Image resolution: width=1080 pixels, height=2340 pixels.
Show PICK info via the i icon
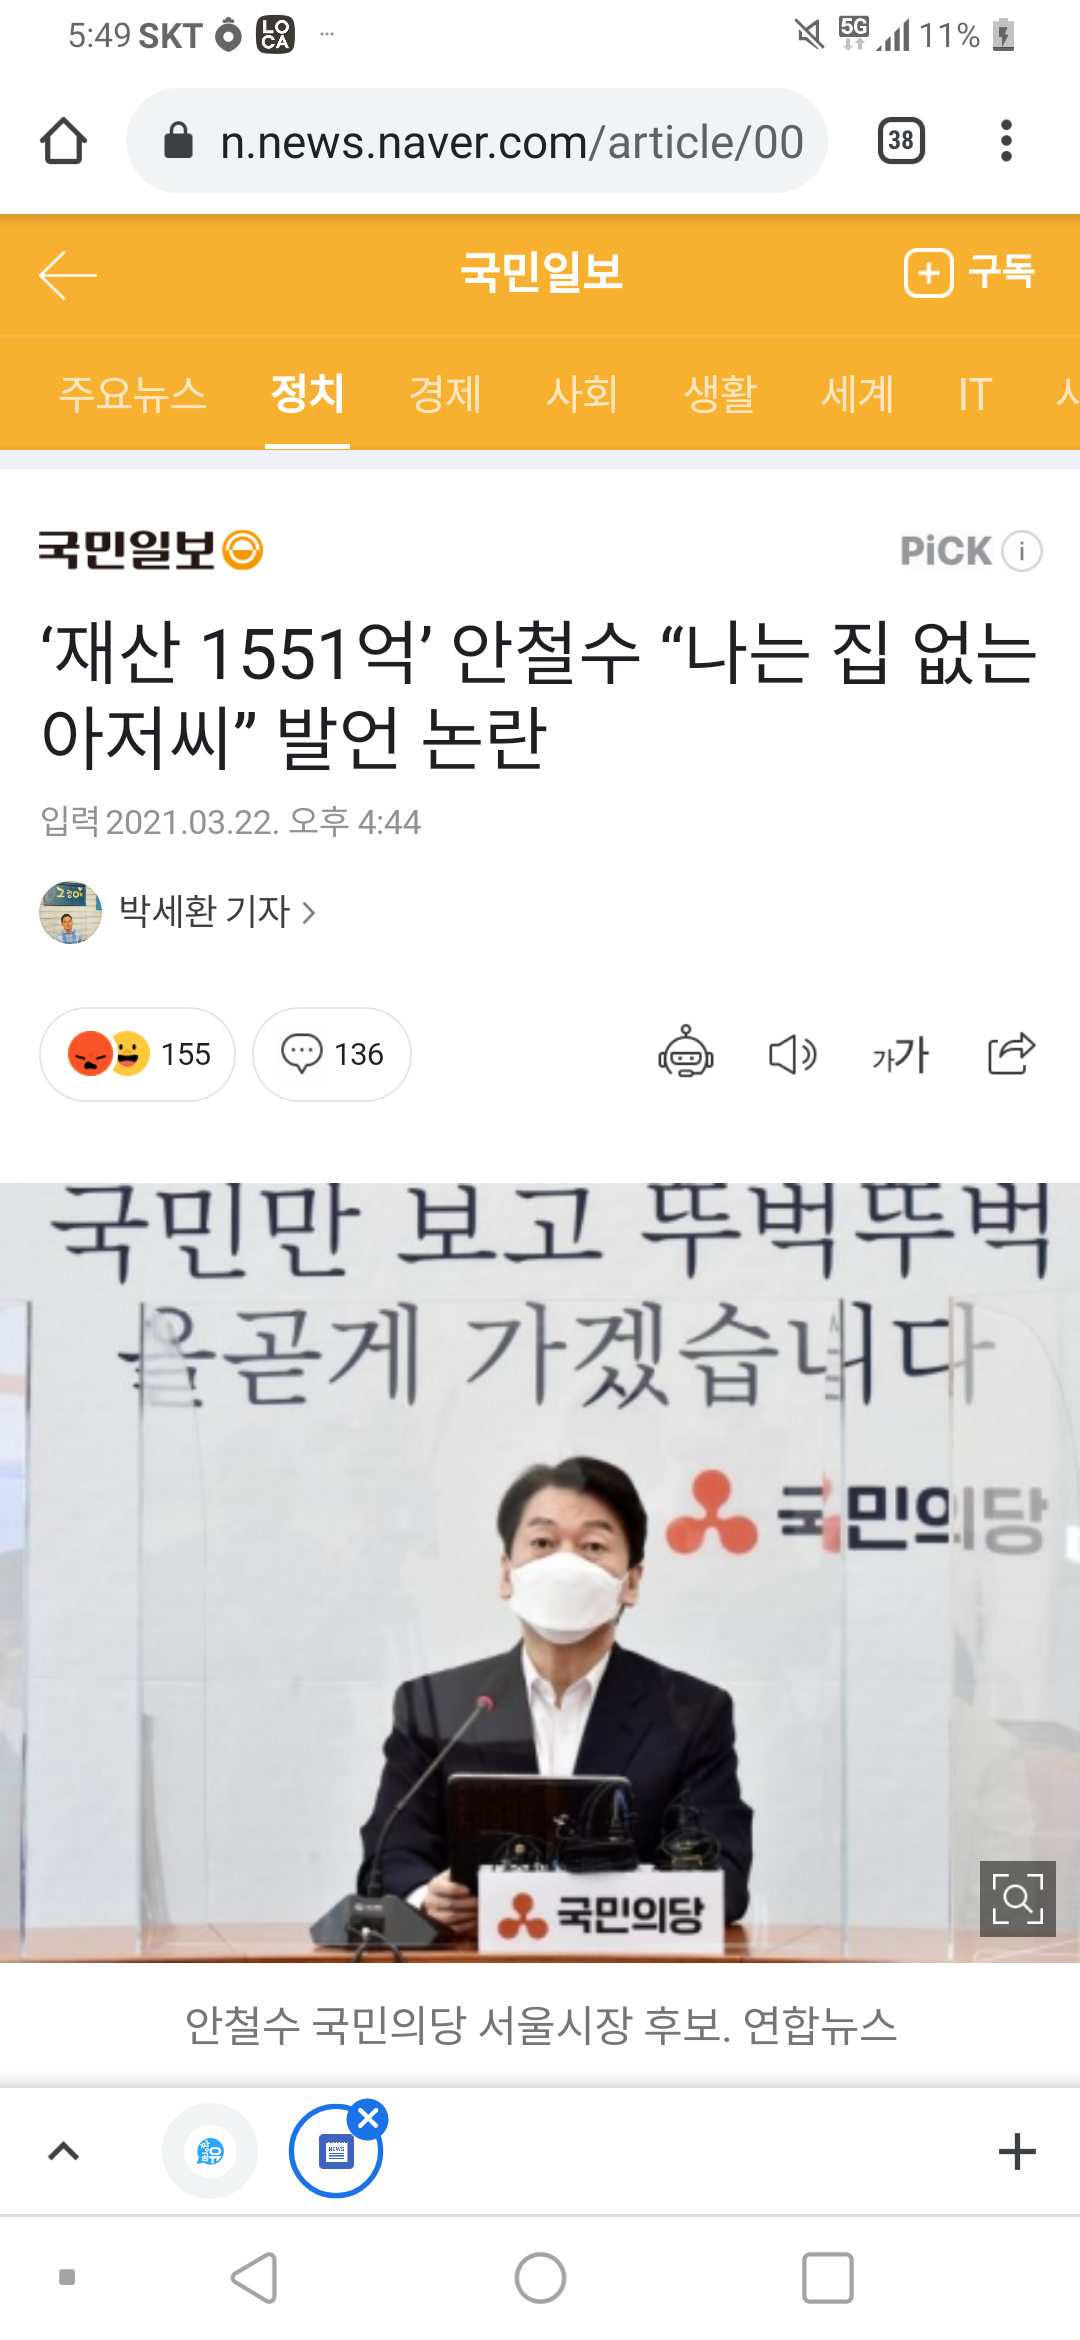point(1022,551)
